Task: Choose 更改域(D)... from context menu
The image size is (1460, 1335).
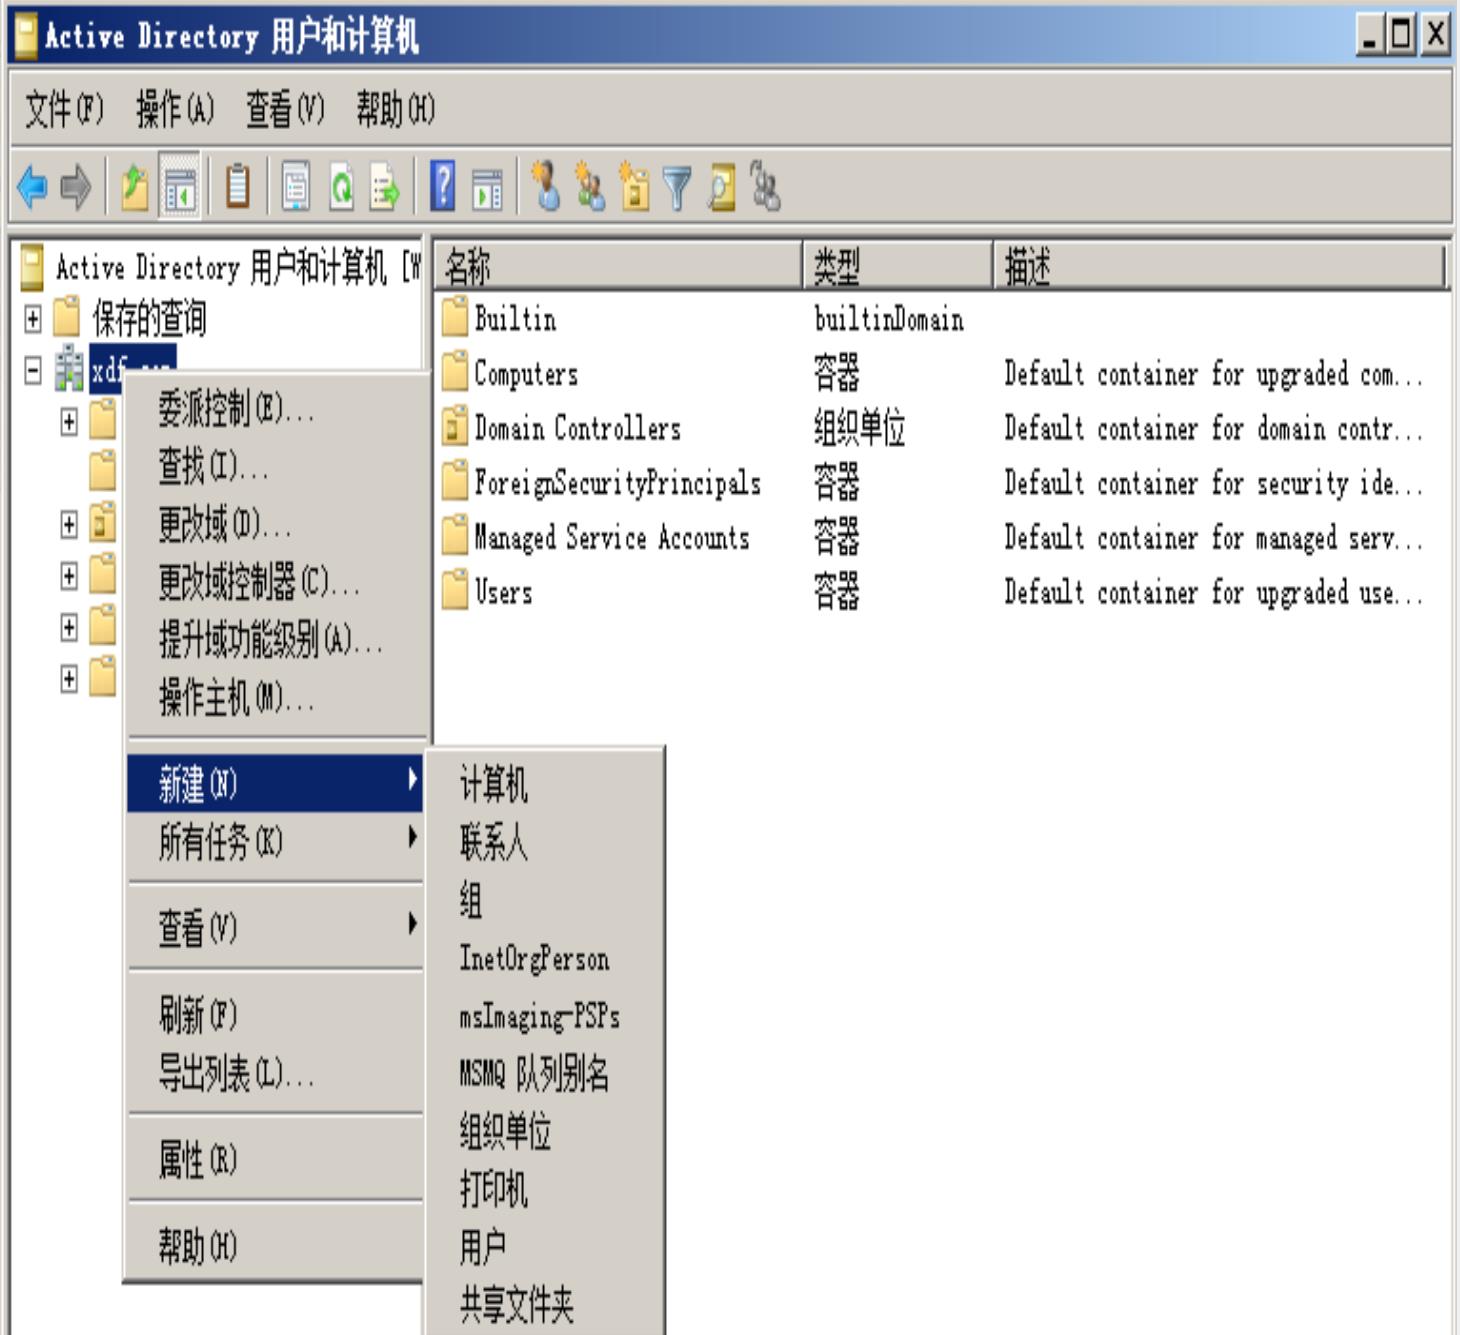Action: [x=277, y=524]
